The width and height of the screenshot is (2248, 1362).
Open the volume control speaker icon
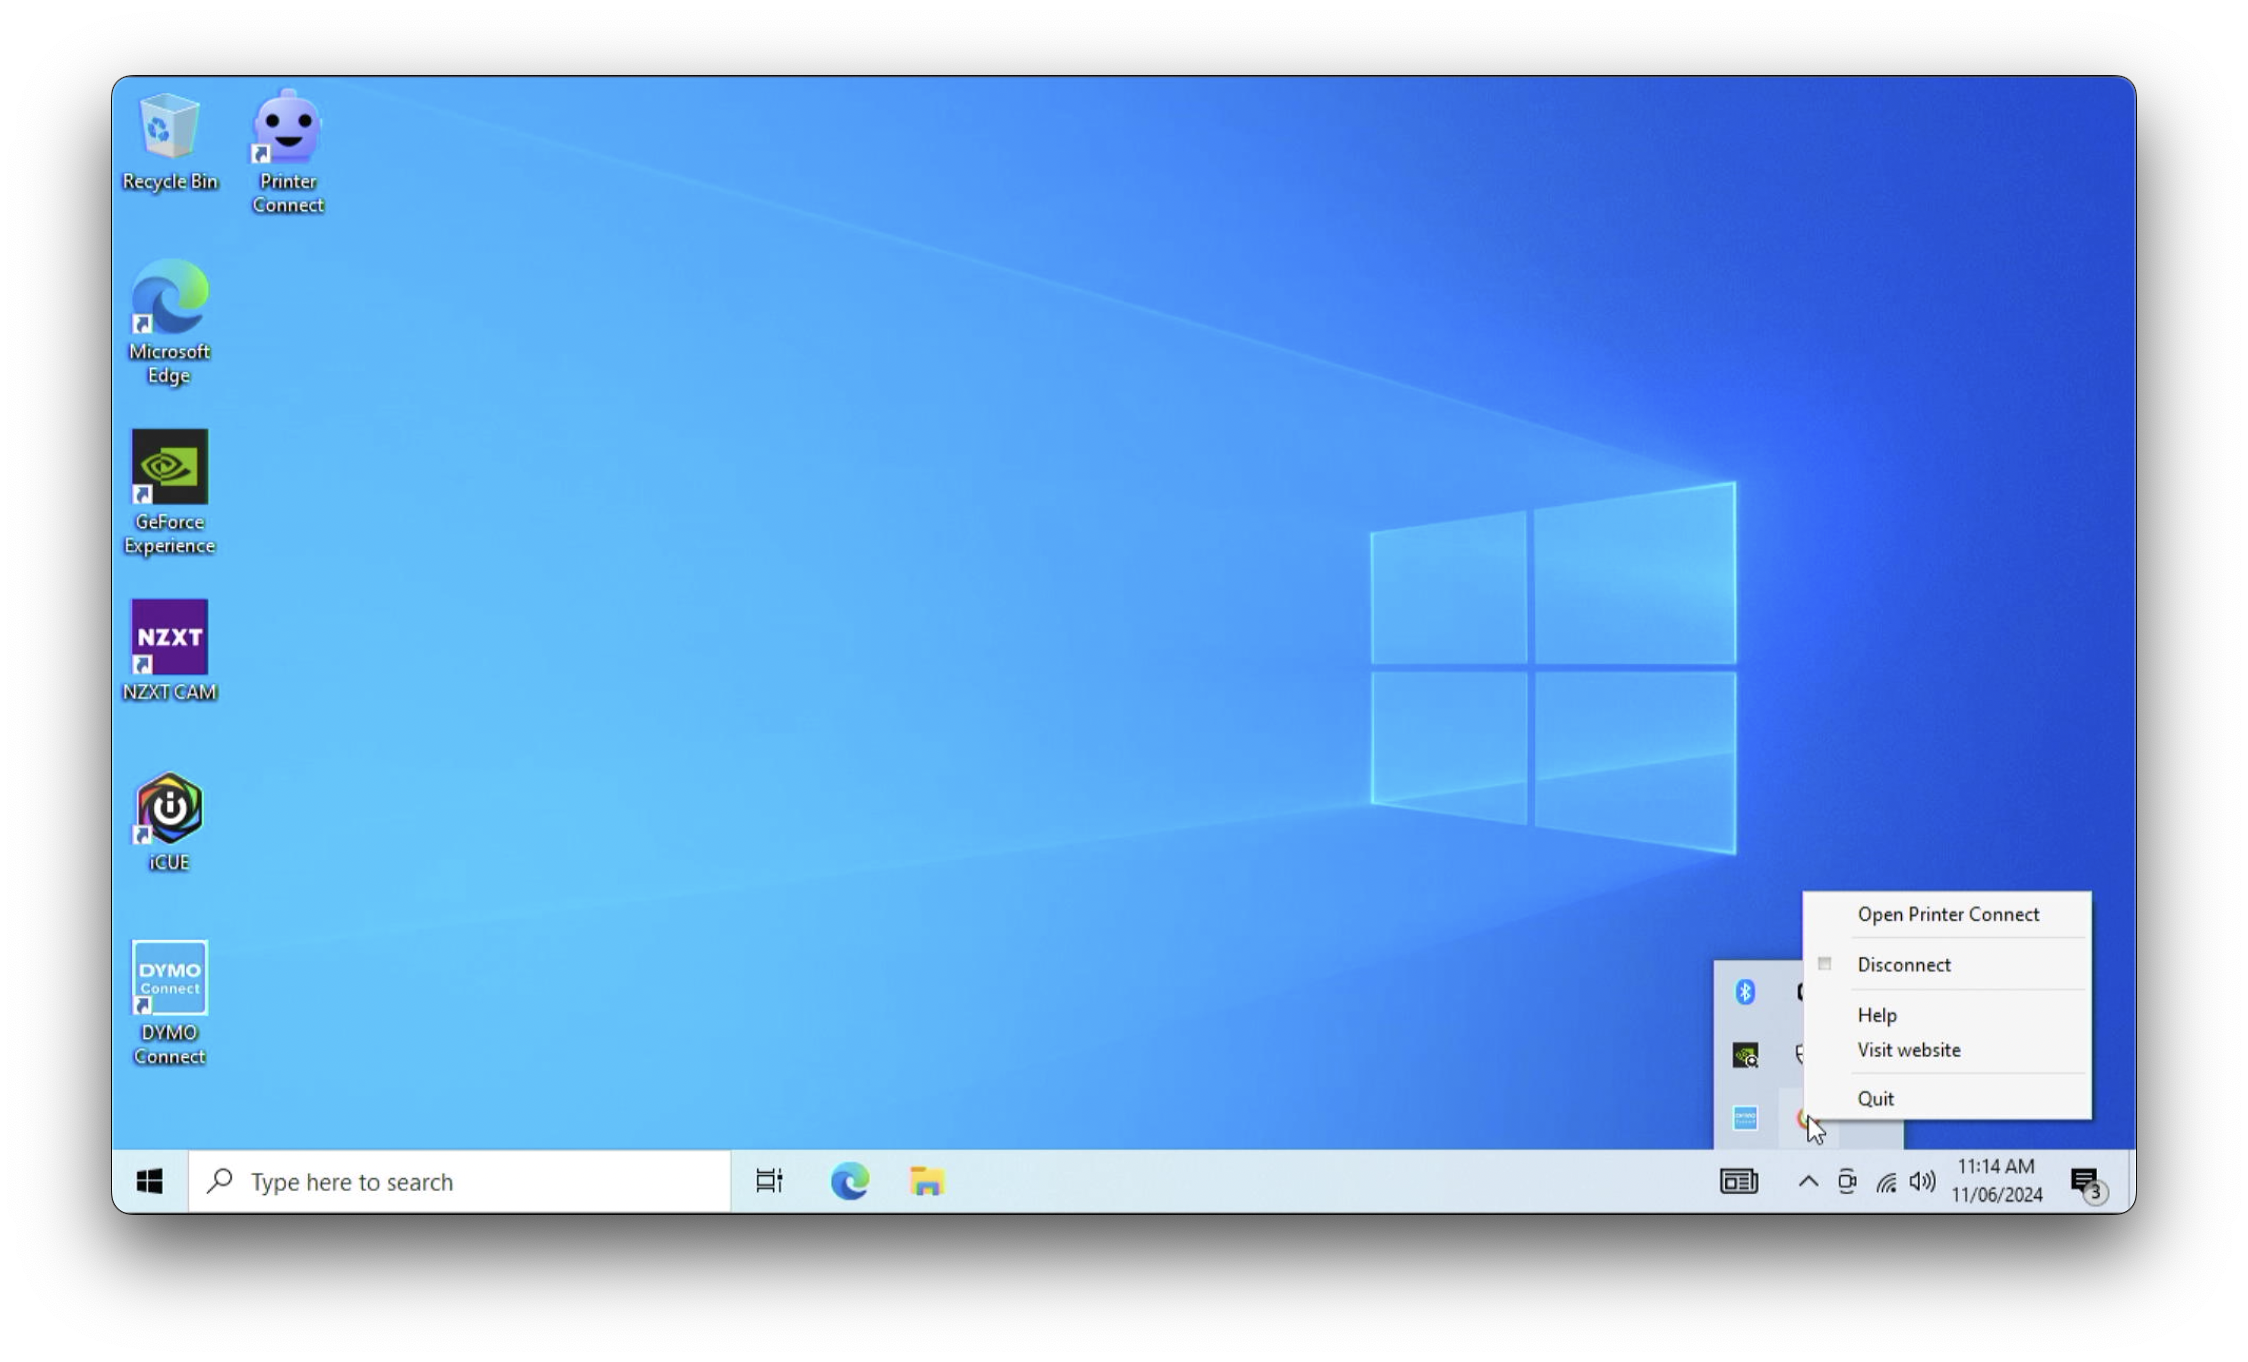(x=1921, y=1182)
